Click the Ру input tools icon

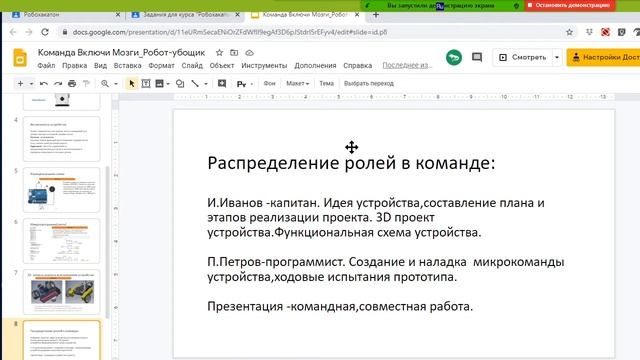coord(241,84)
